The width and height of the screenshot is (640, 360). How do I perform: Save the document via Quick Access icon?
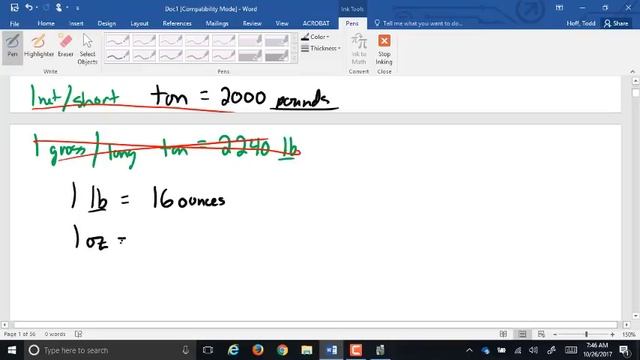coord(14,8)
